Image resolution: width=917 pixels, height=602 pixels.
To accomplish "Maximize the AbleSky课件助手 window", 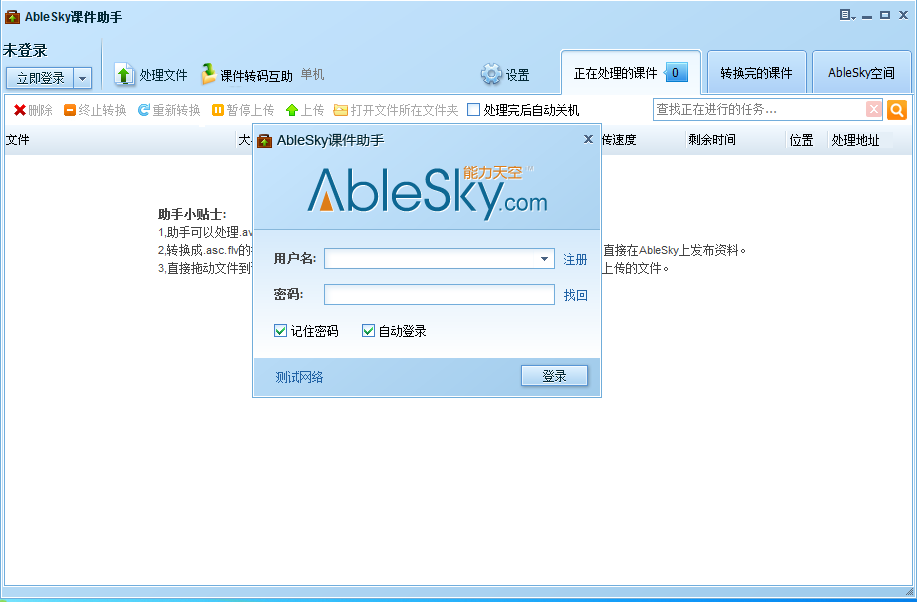I will coord(885,16).
